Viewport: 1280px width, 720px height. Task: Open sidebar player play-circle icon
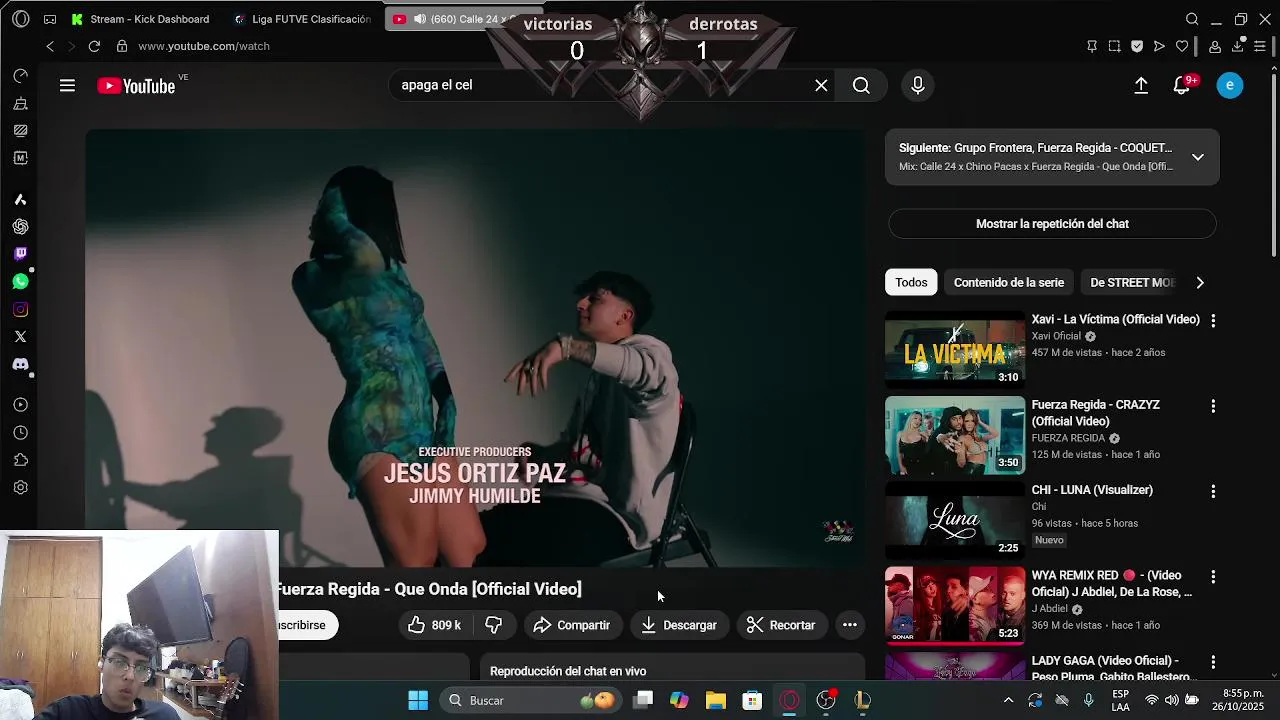(20, 405)
